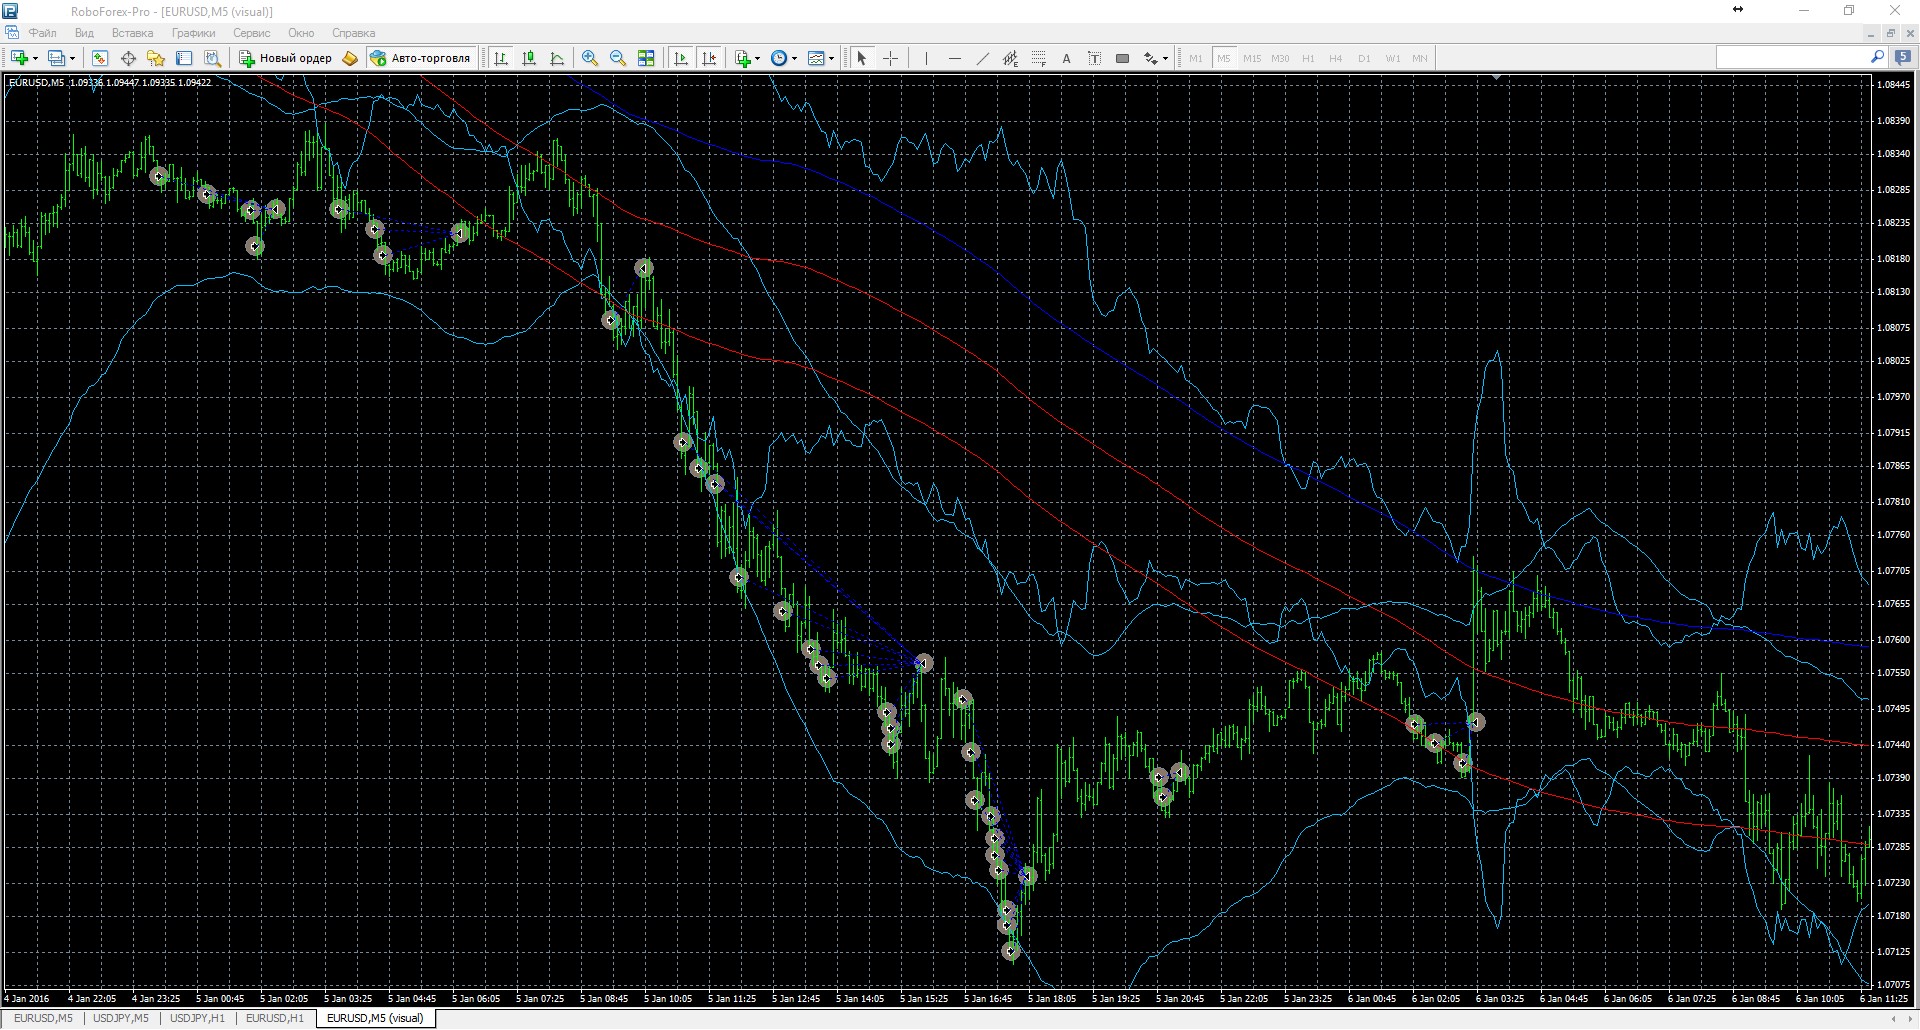Image resolution: width=1920 pixels, height=1030 pixels.
Task: Select the Horizontal Line drawing tool
Action: click(954, 58)
